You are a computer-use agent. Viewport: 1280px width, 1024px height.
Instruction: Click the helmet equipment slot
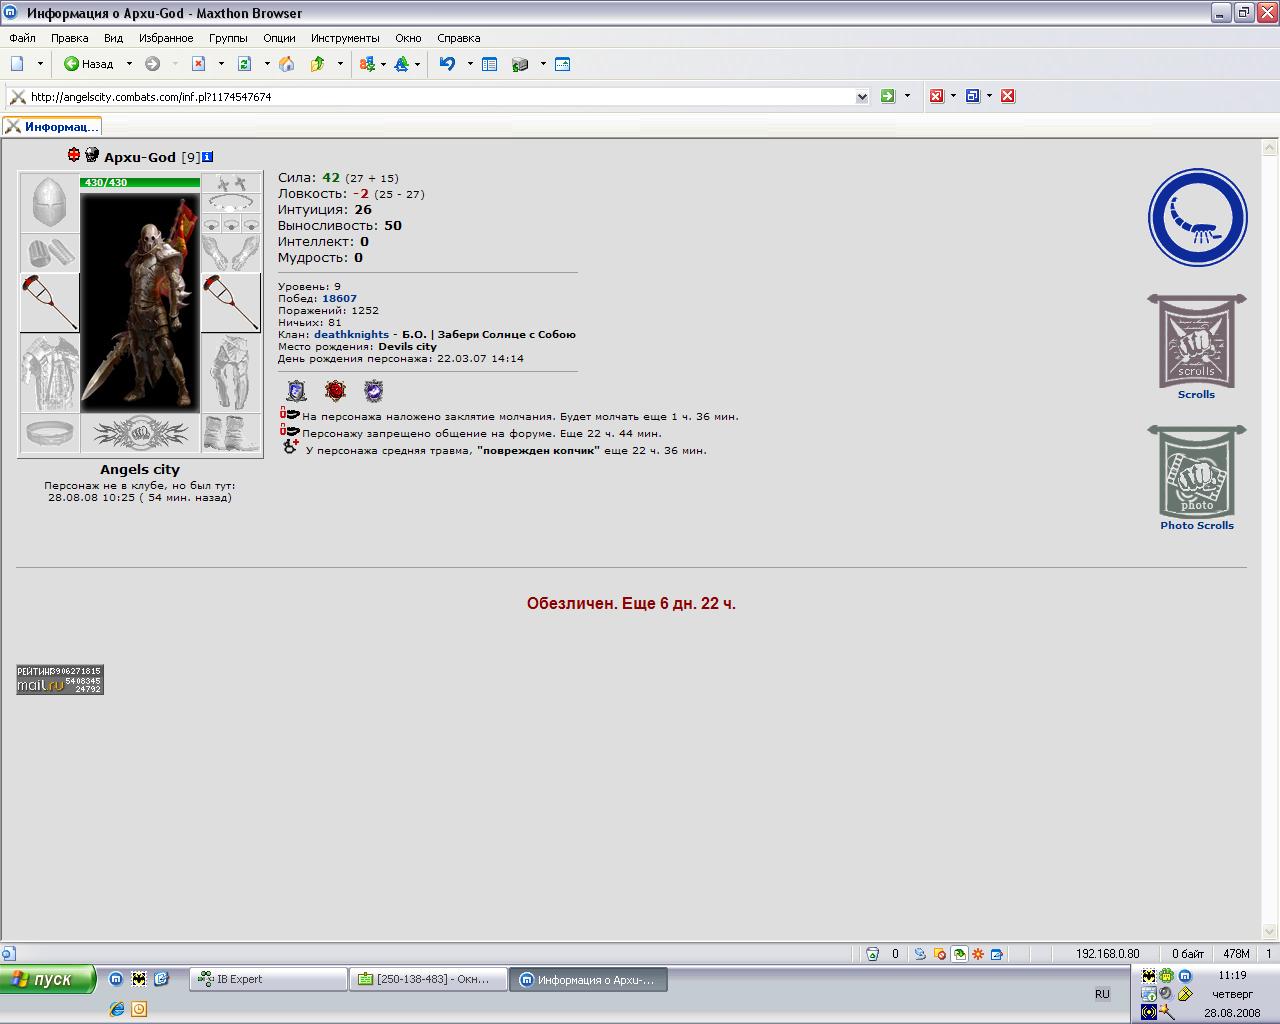point(49,203)
